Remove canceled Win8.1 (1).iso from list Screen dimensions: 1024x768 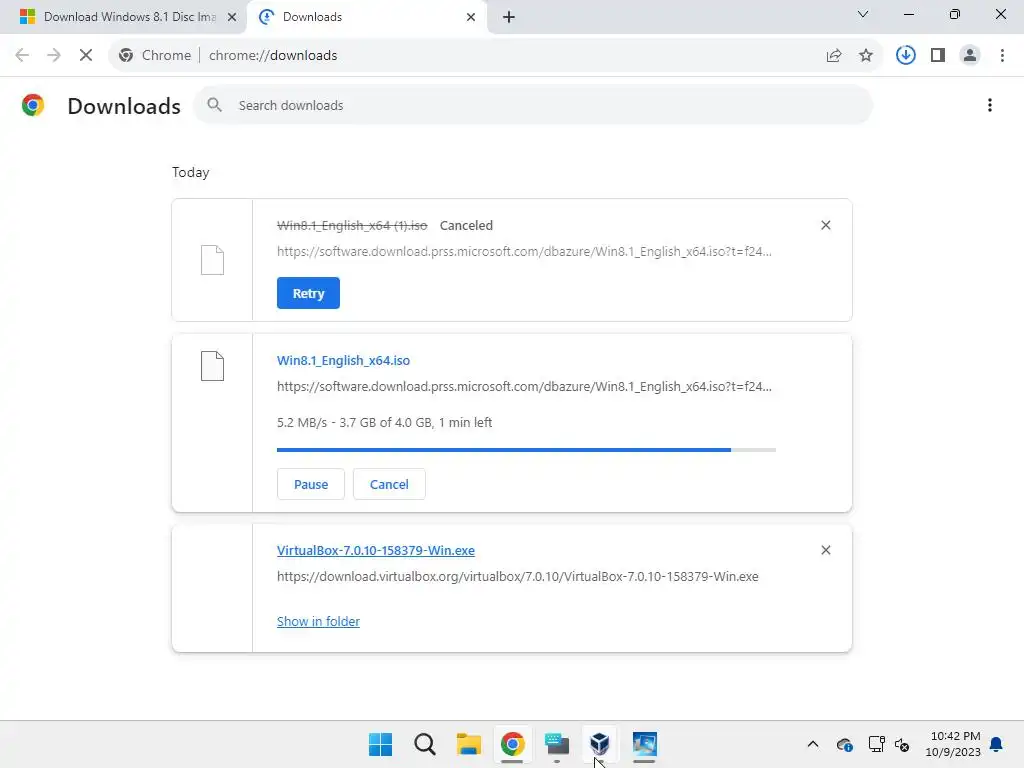point(825,225)
